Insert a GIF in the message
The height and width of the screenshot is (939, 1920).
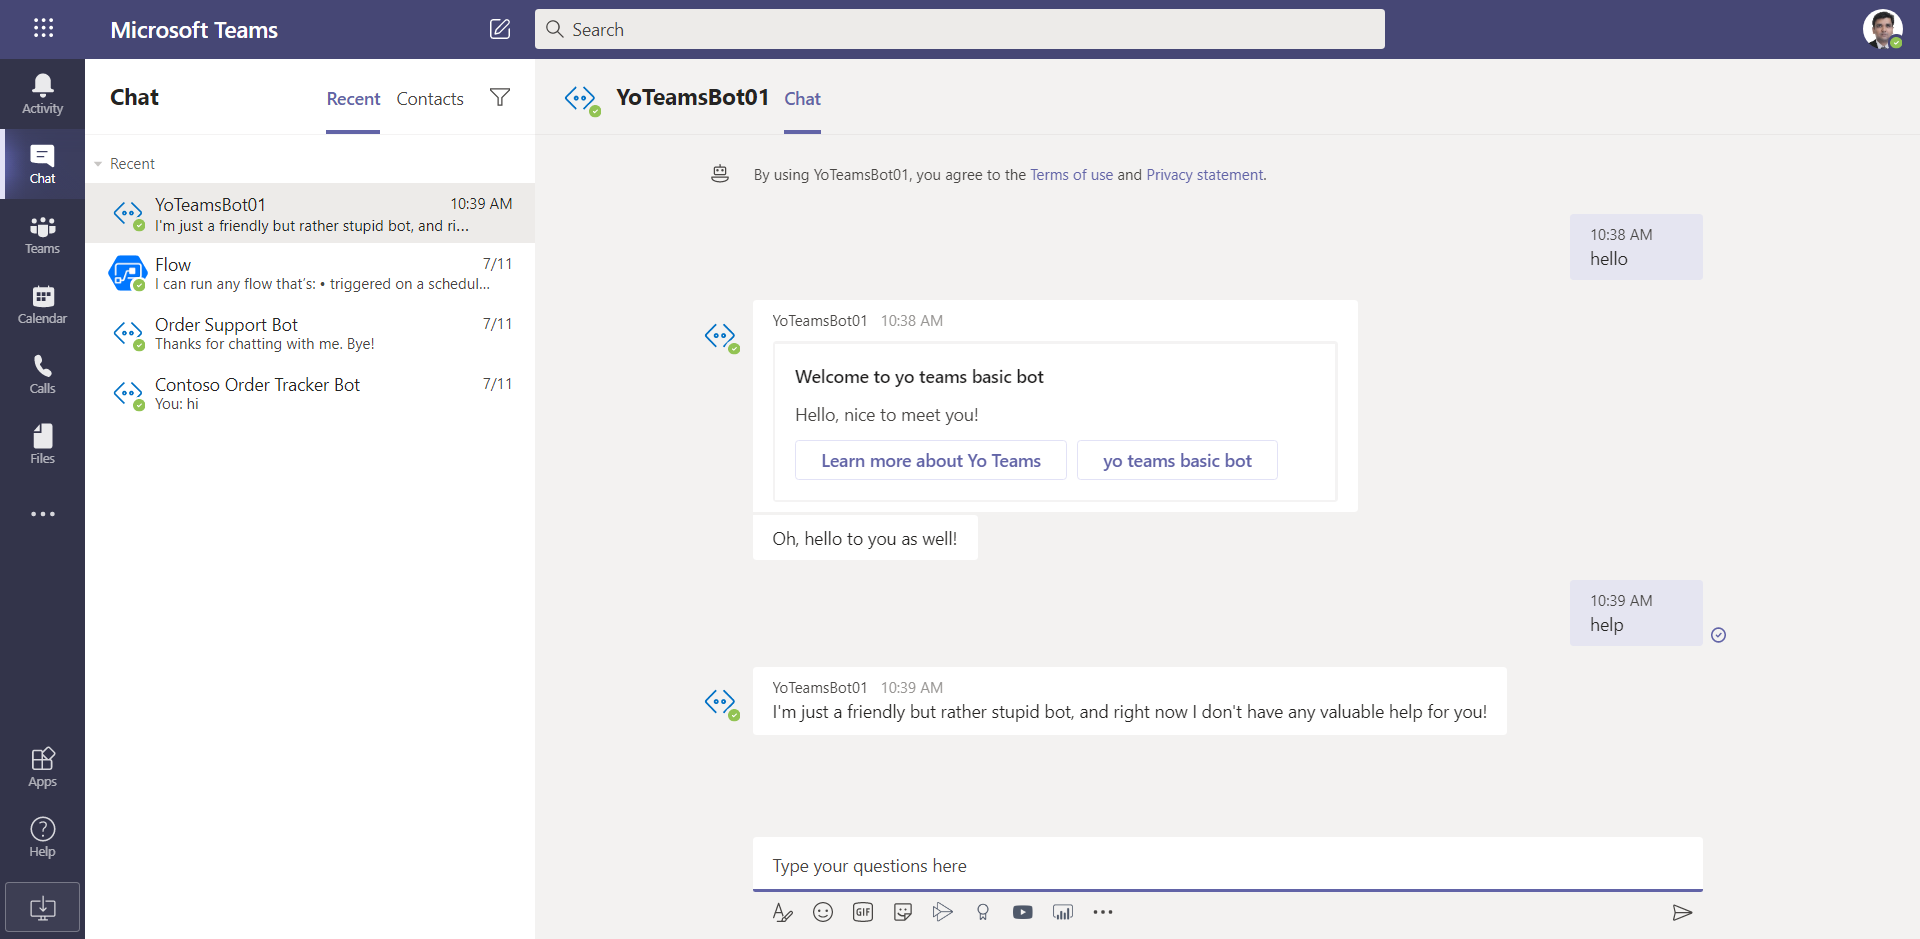click(863, 912)
